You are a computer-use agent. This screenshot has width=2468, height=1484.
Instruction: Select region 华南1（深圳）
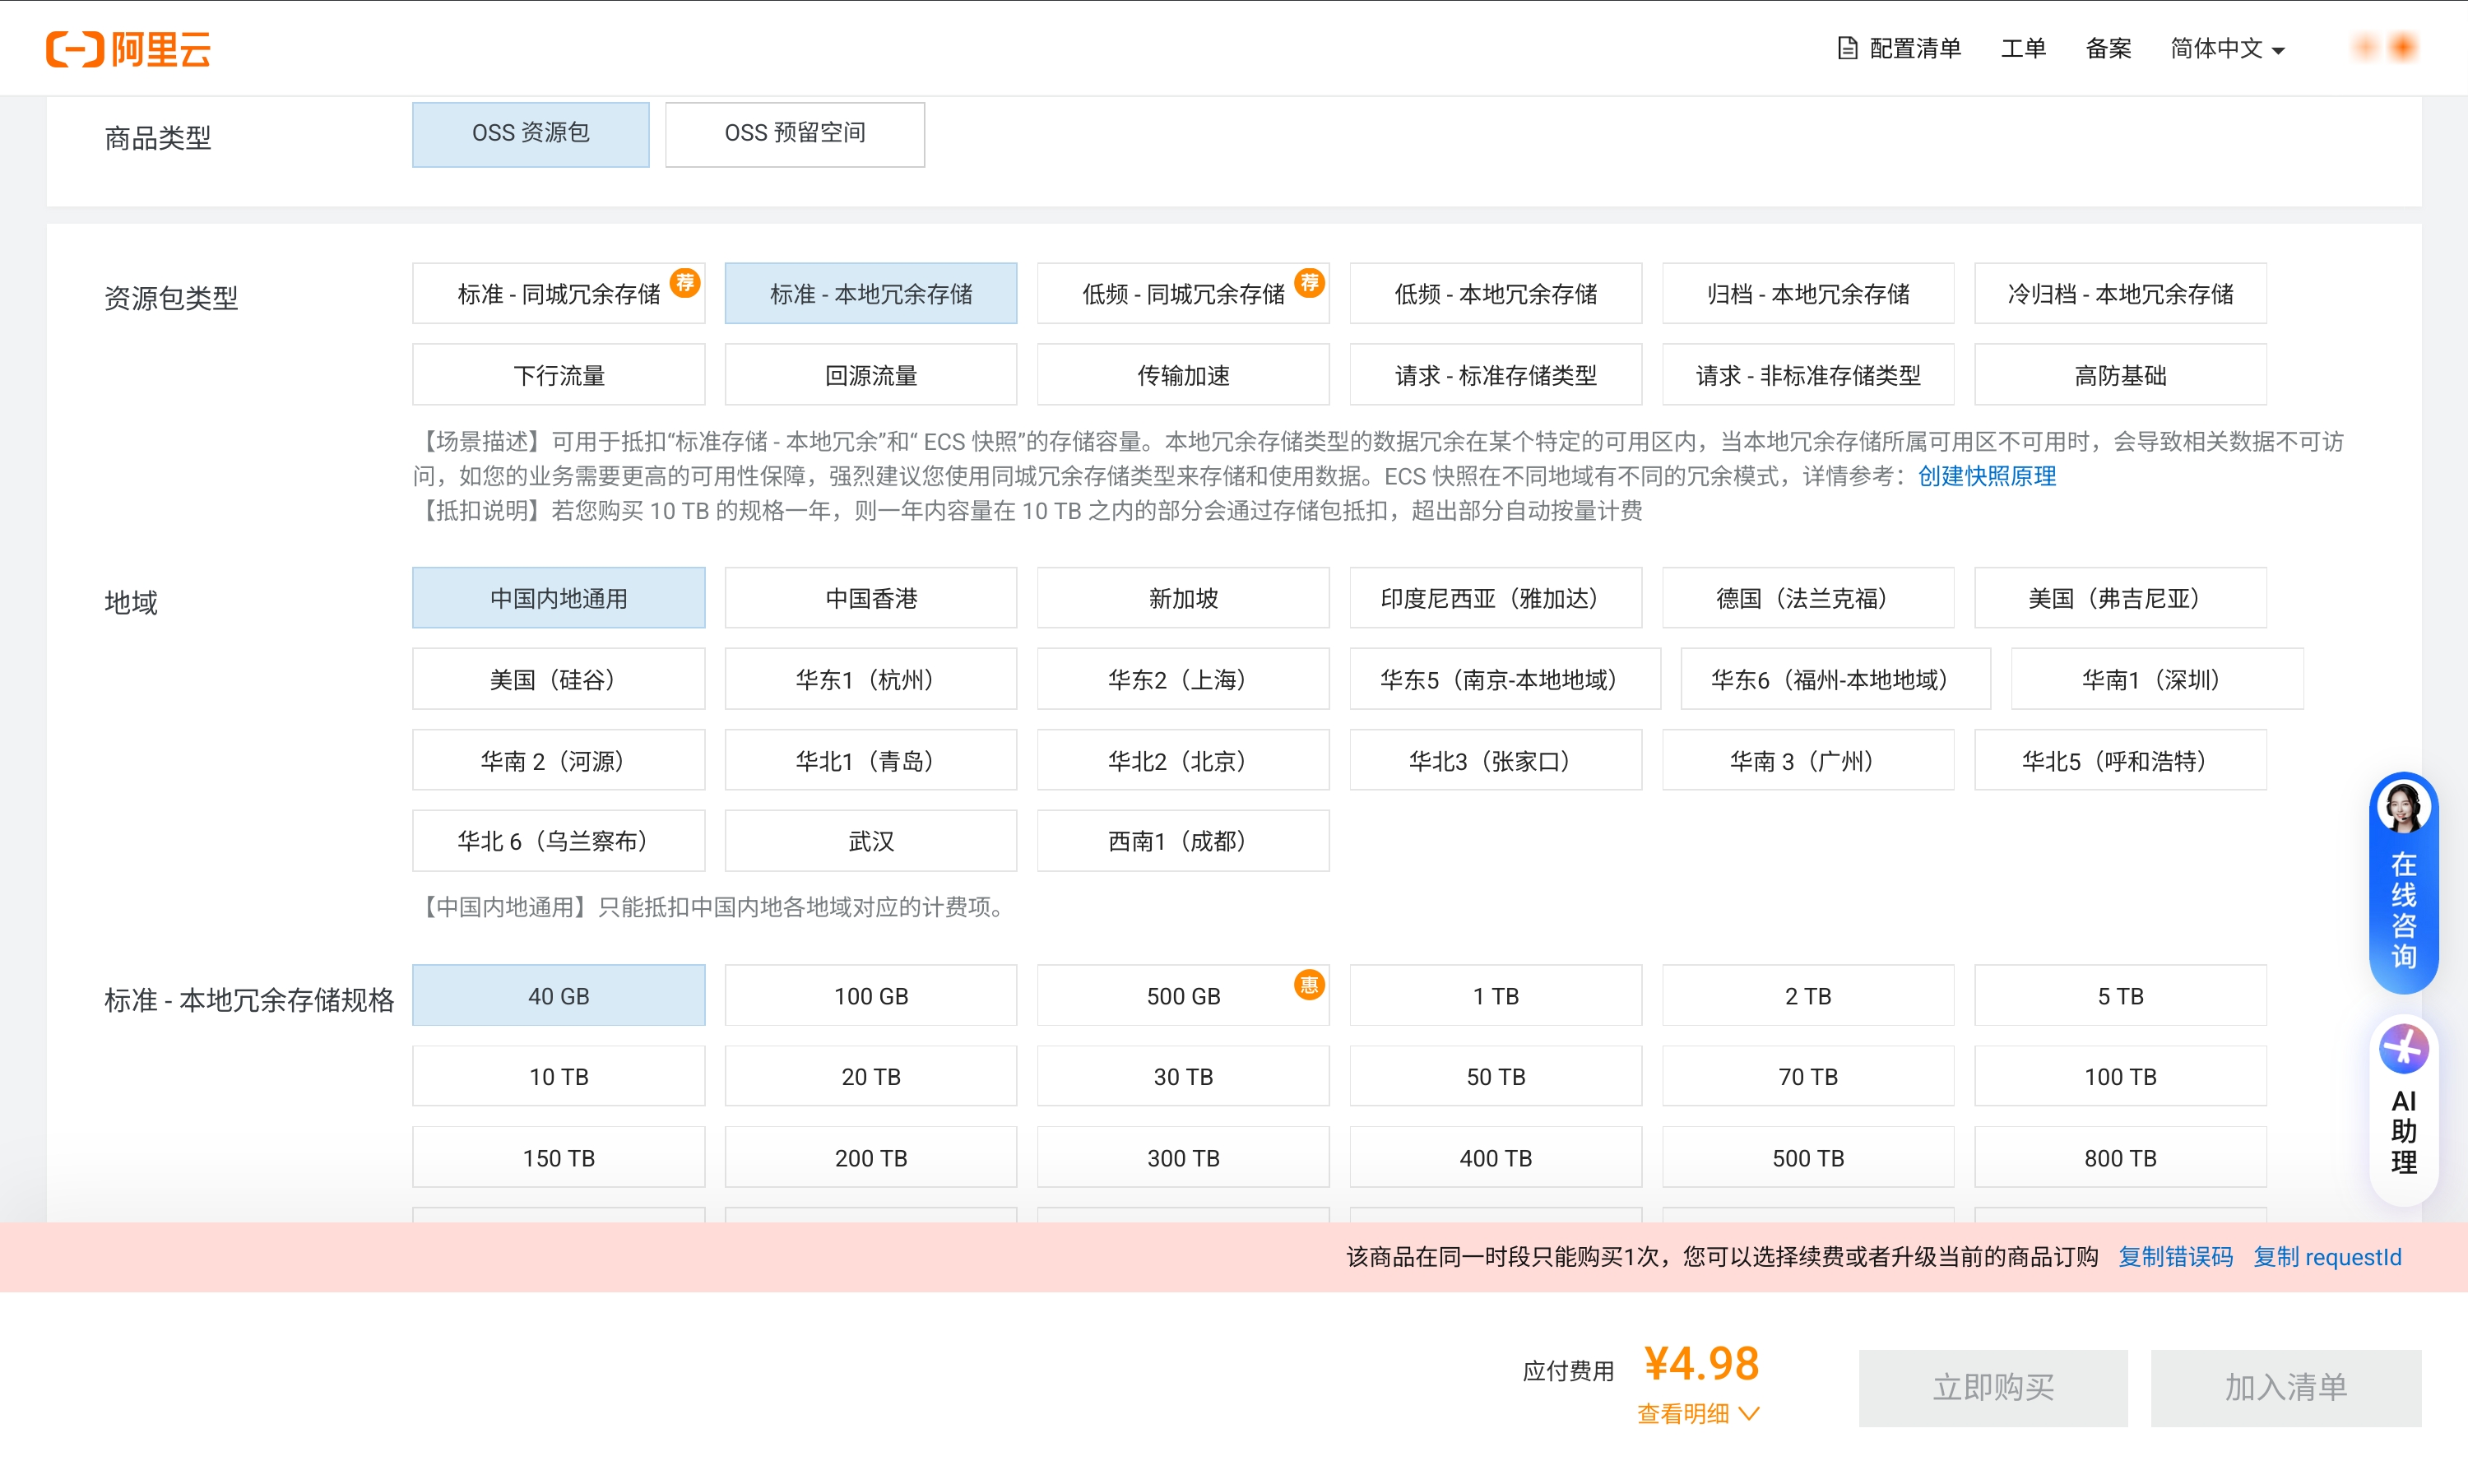[x=2157, y=679]
